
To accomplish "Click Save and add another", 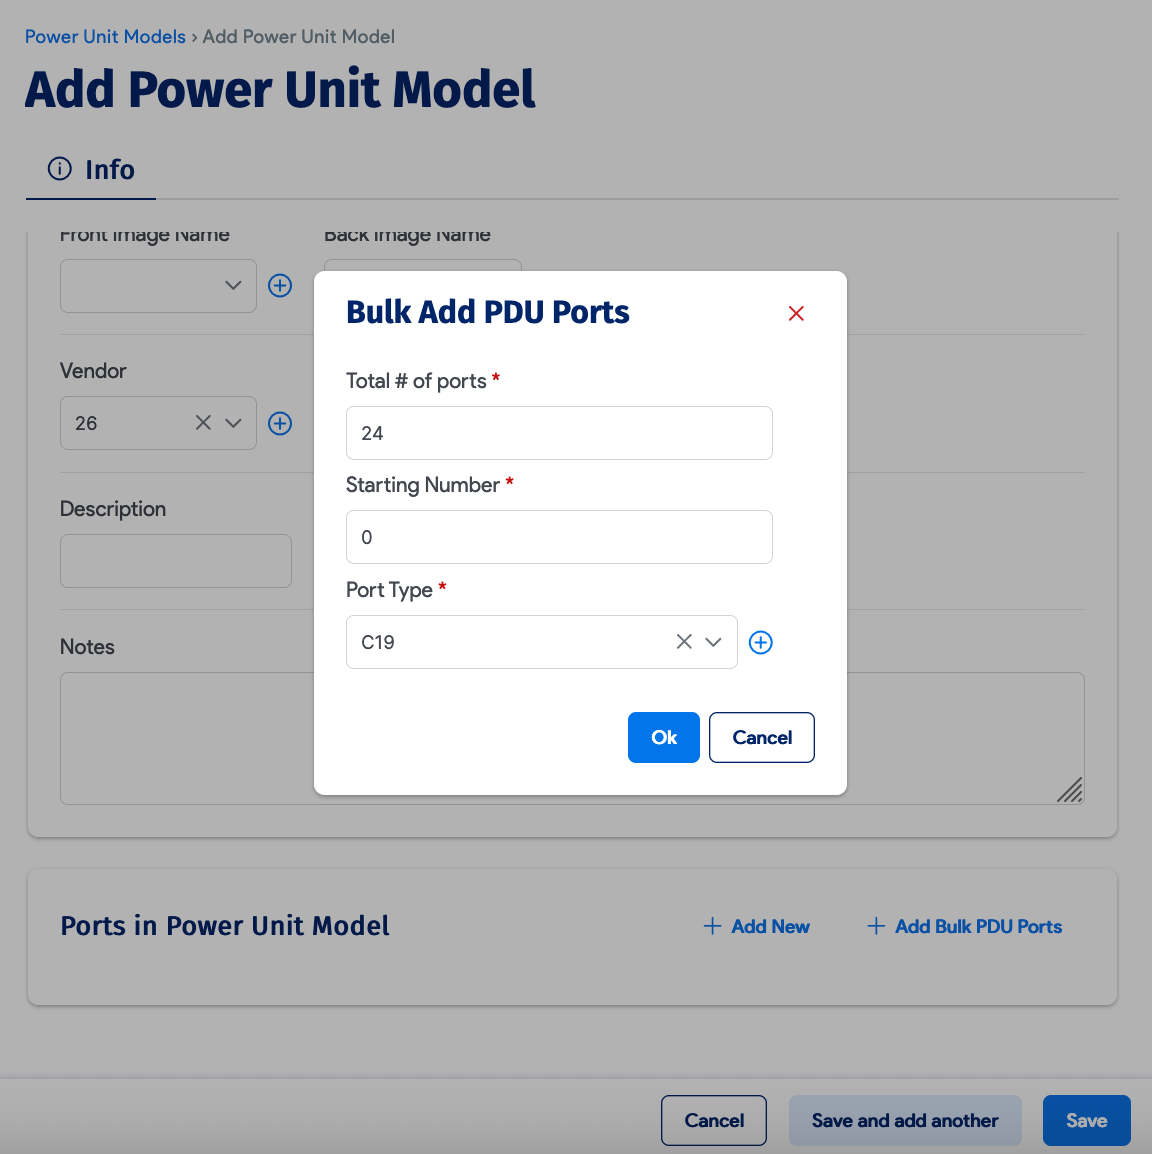I will click(904, 1120).
